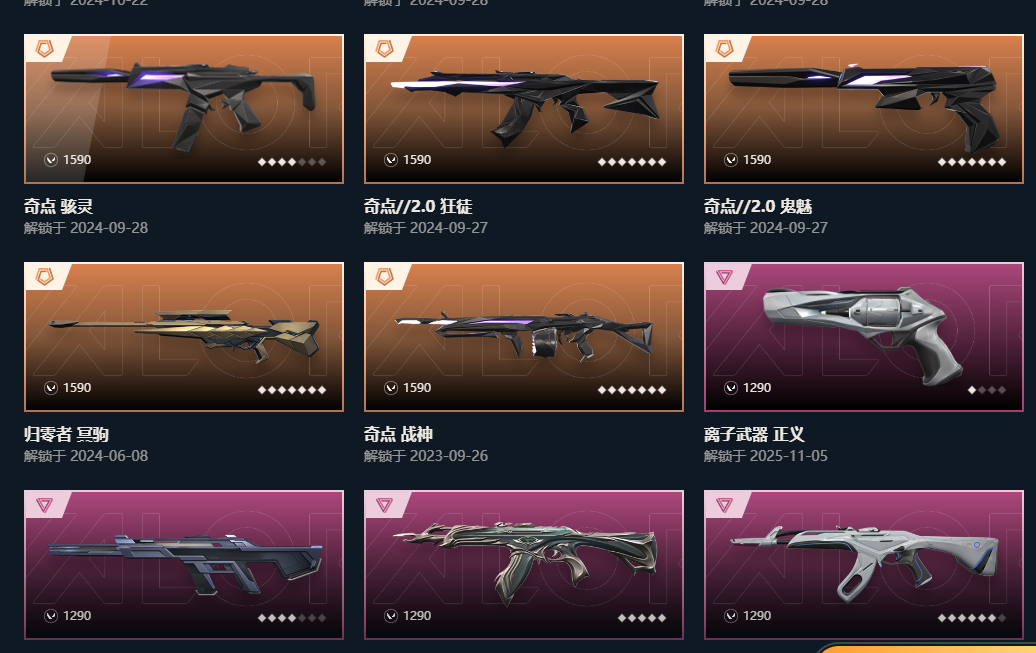The height and width of the screenshot is (653, 1036).
Task: Select the 归零者 冥驹 sniper skin thumbnail
Action: tap(184, 336)
